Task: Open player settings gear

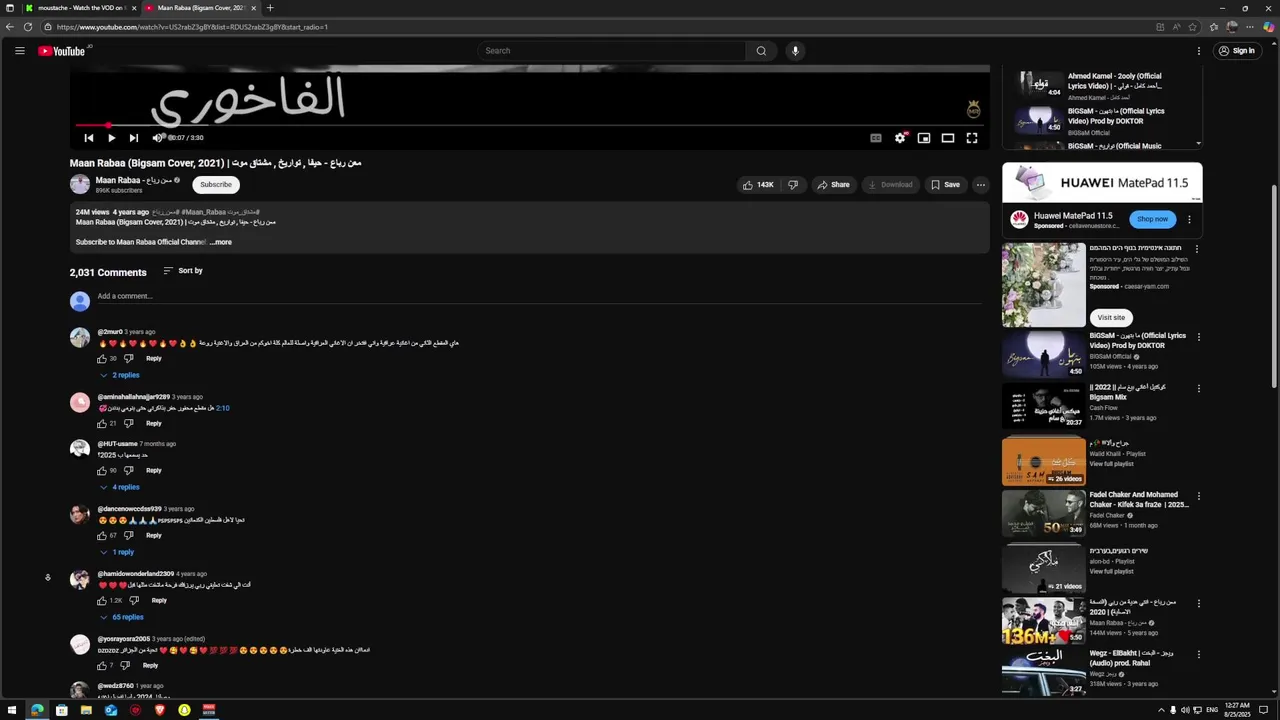Action: (900, 138)
